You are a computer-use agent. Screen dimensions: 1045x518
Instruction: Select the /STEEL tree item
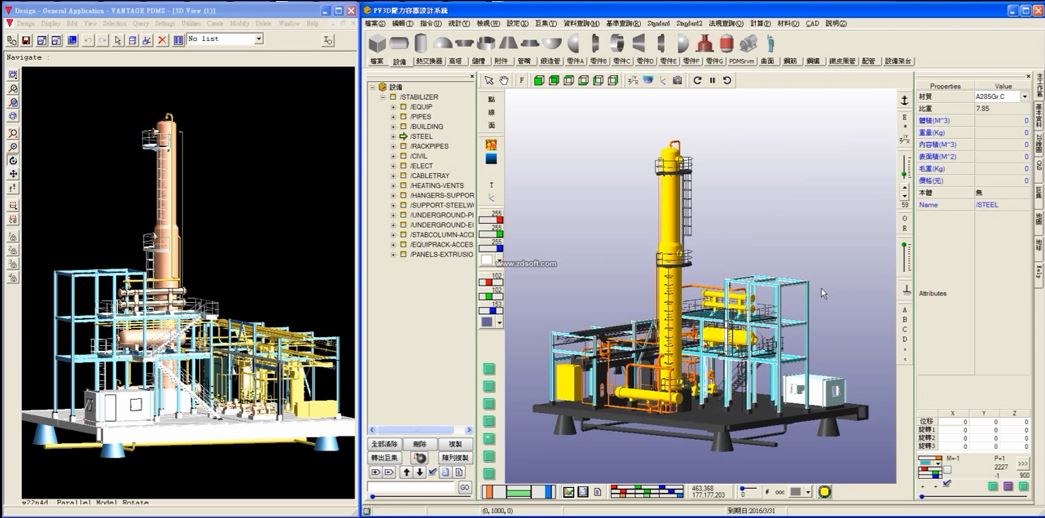421,136
